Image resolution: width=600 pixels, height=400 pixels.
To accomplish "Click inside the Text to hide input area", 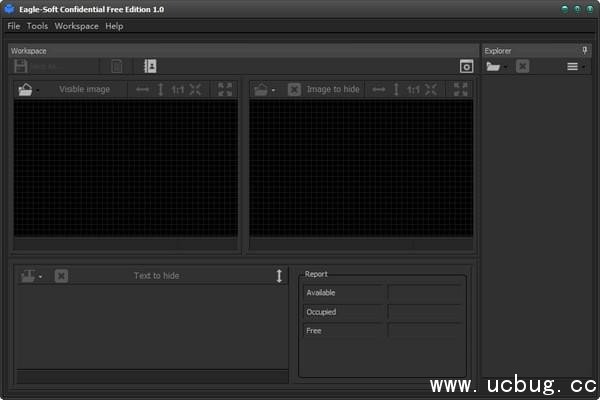I will tap(150, 325).
